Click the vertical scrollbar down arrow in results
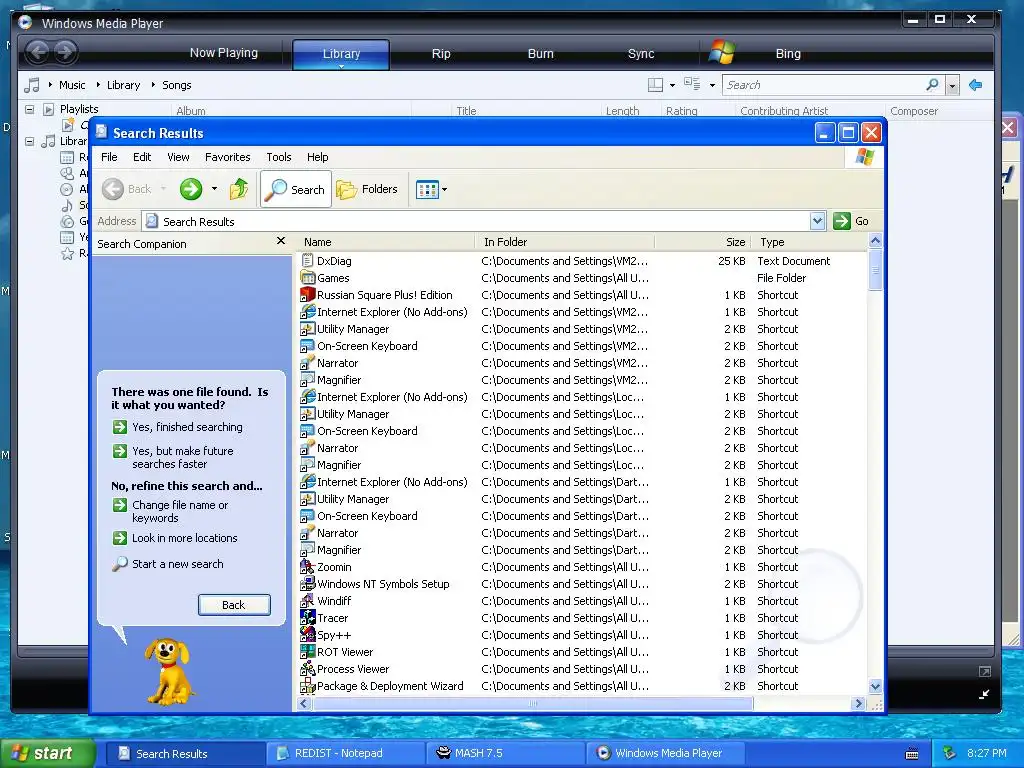The height and width of the screenshot is (768, 1024). (x=875, y=686)
